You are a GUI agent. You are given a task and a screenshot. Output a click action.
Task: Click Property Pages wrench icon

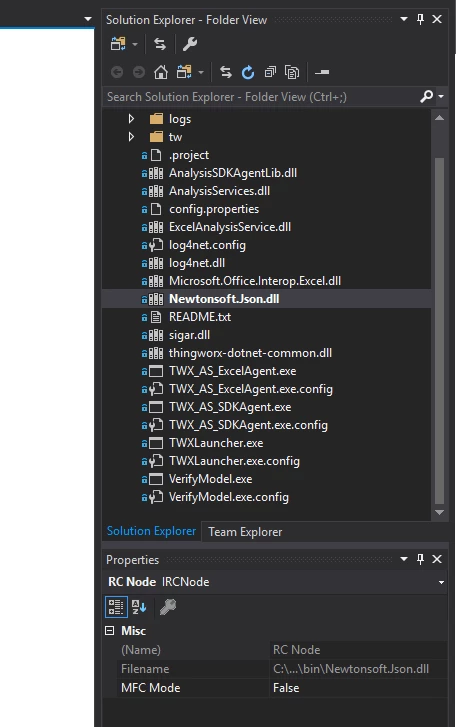click(168, 607)
